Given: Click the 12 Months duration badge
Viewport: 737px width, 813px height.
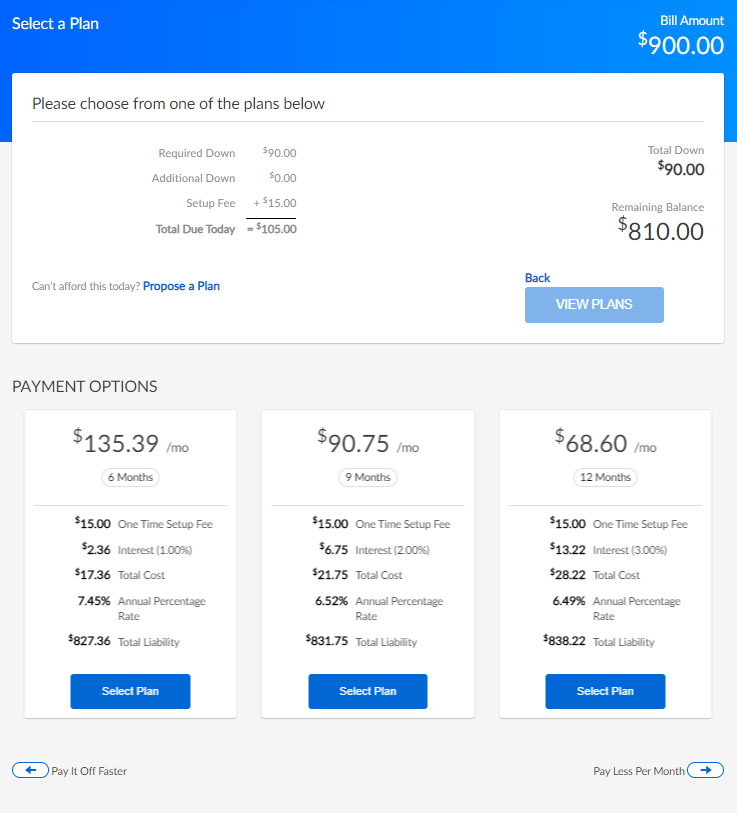Looking at the screenshot, I should point(605,477).
